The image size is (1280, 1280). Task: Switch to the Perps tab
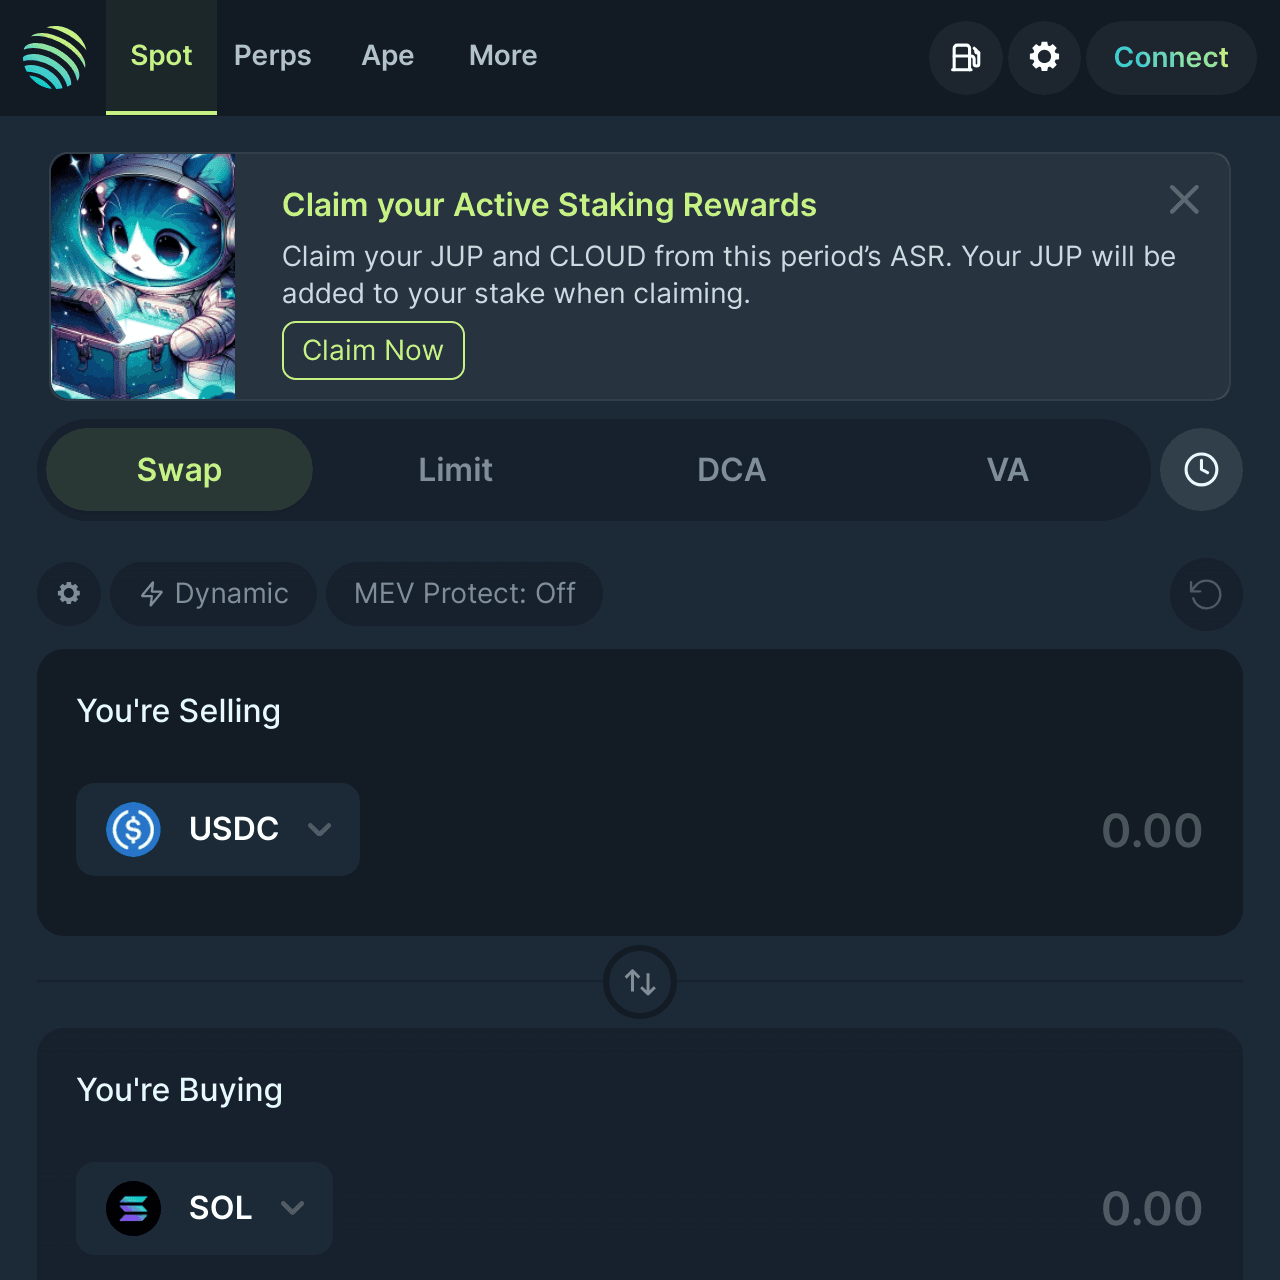pos(272,56)
